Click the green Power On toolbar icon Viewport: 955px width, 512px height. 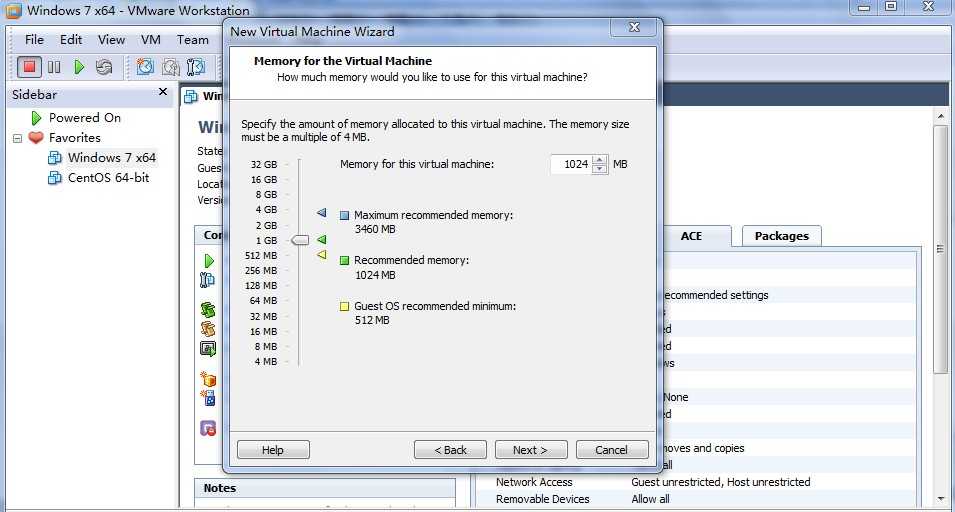(x=79, y=67)
